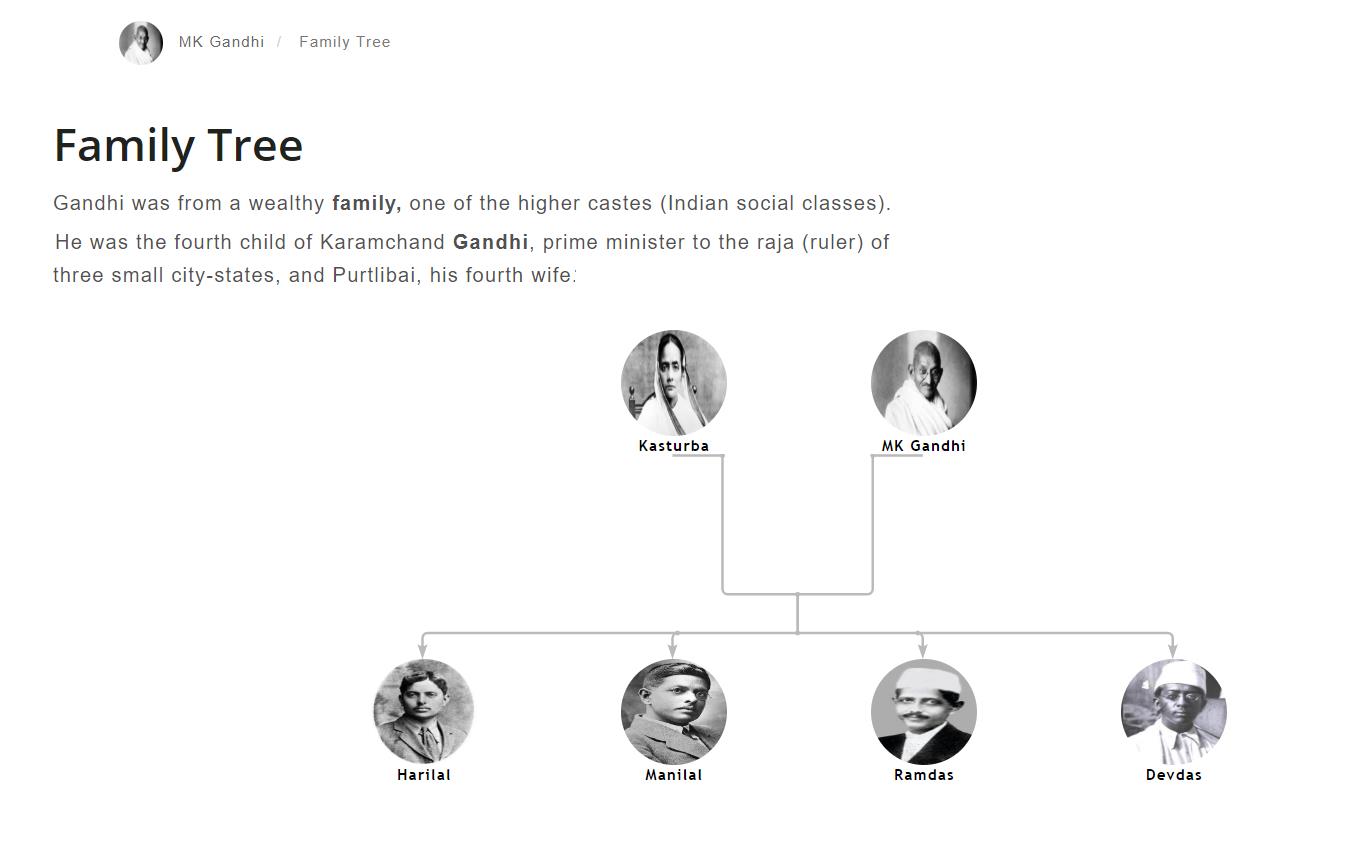Click the bold word 'family,' in the intro
1347x844 pixels.
pyautogui.click(x=366, y=203)
